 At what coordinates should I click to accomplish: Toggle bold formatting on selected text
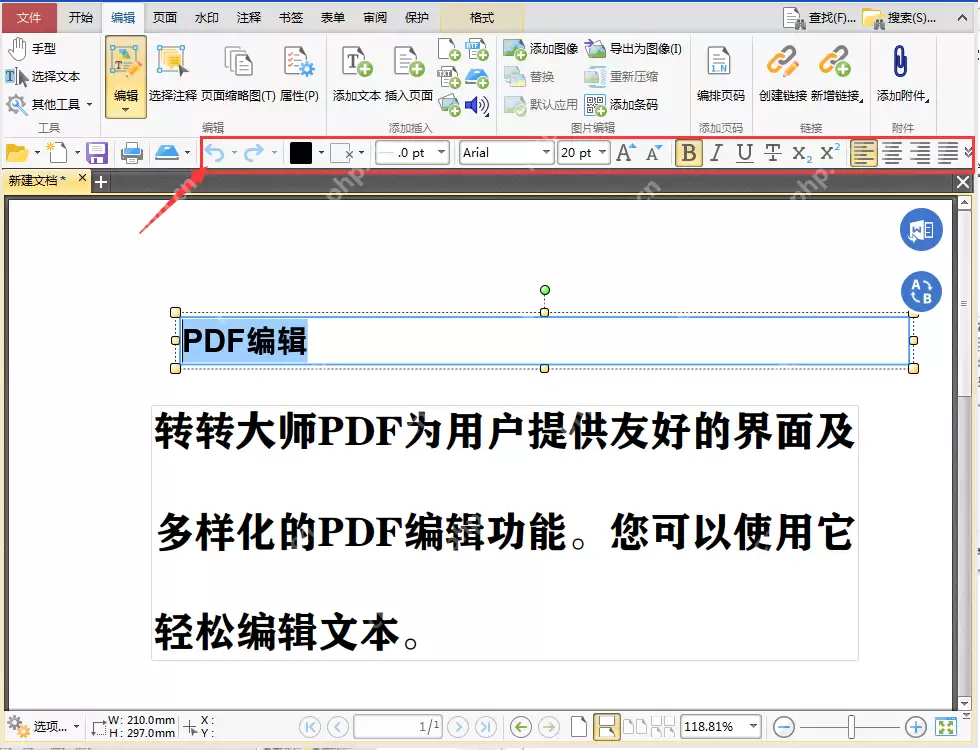(x=688, y=153)
